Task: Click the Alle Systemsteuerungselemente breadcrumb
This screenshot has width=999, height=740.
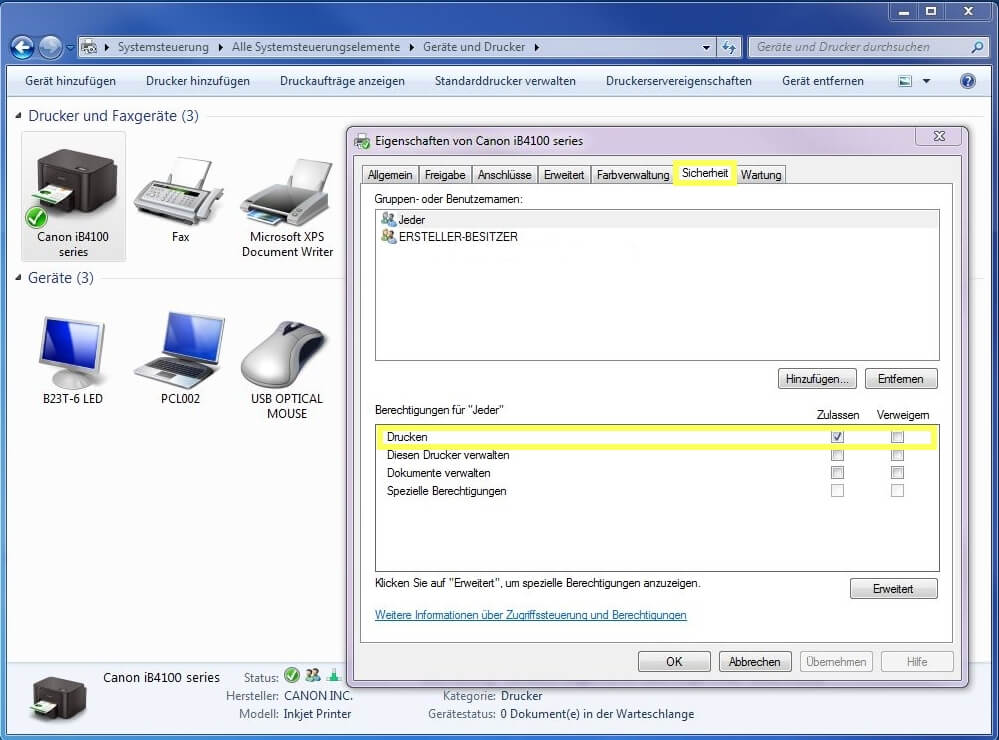Action: coord(316,47)
